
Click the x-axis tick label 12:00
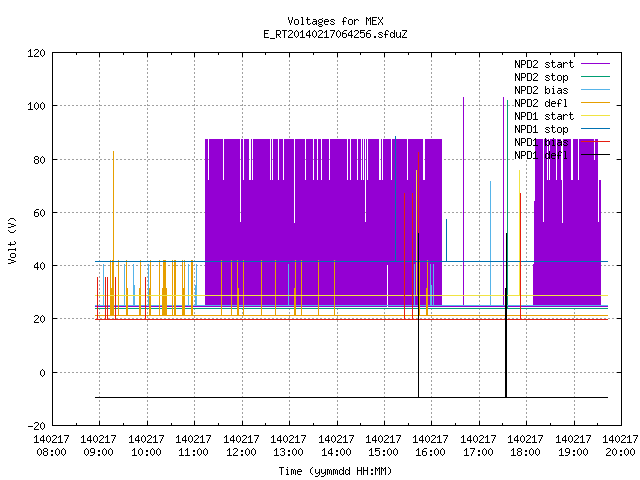[x=241, y=452]
